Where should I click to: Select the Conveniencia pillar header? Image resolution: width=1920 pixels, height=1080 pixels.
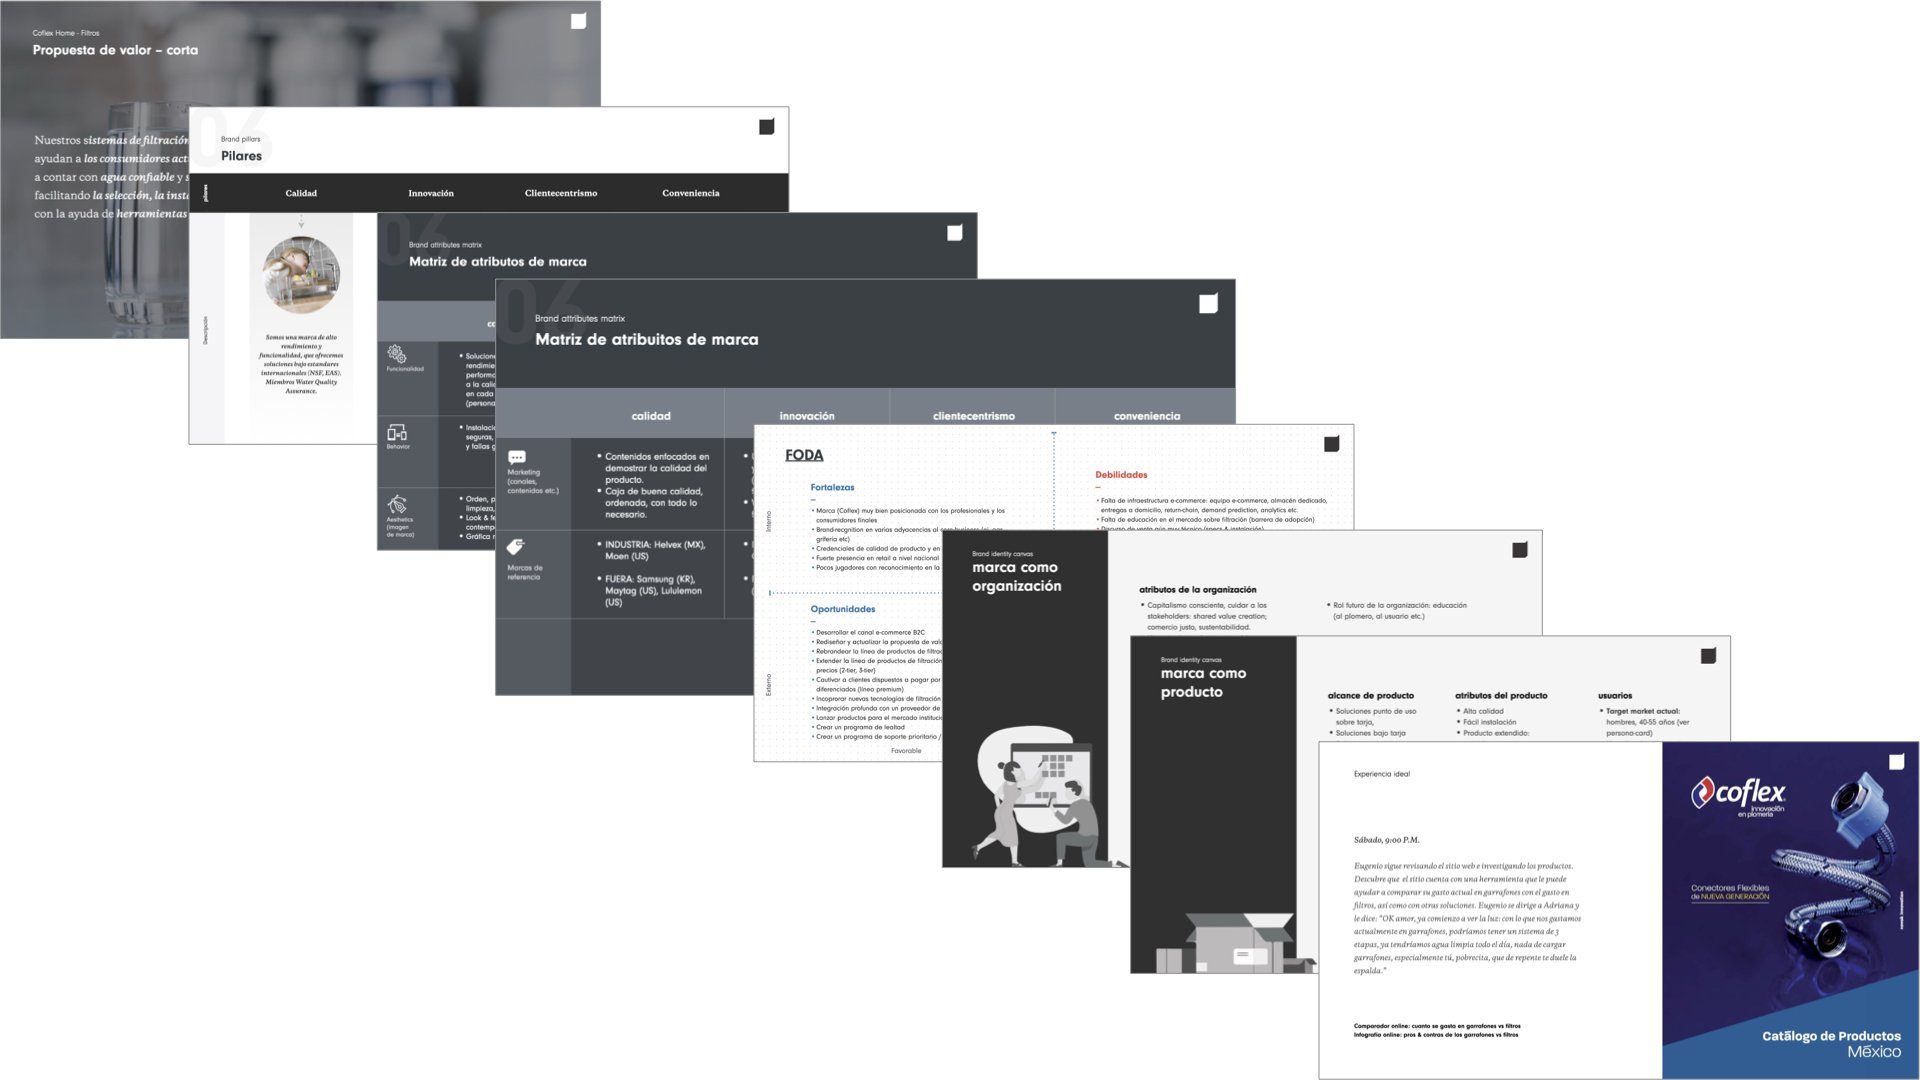pos(690,193)
